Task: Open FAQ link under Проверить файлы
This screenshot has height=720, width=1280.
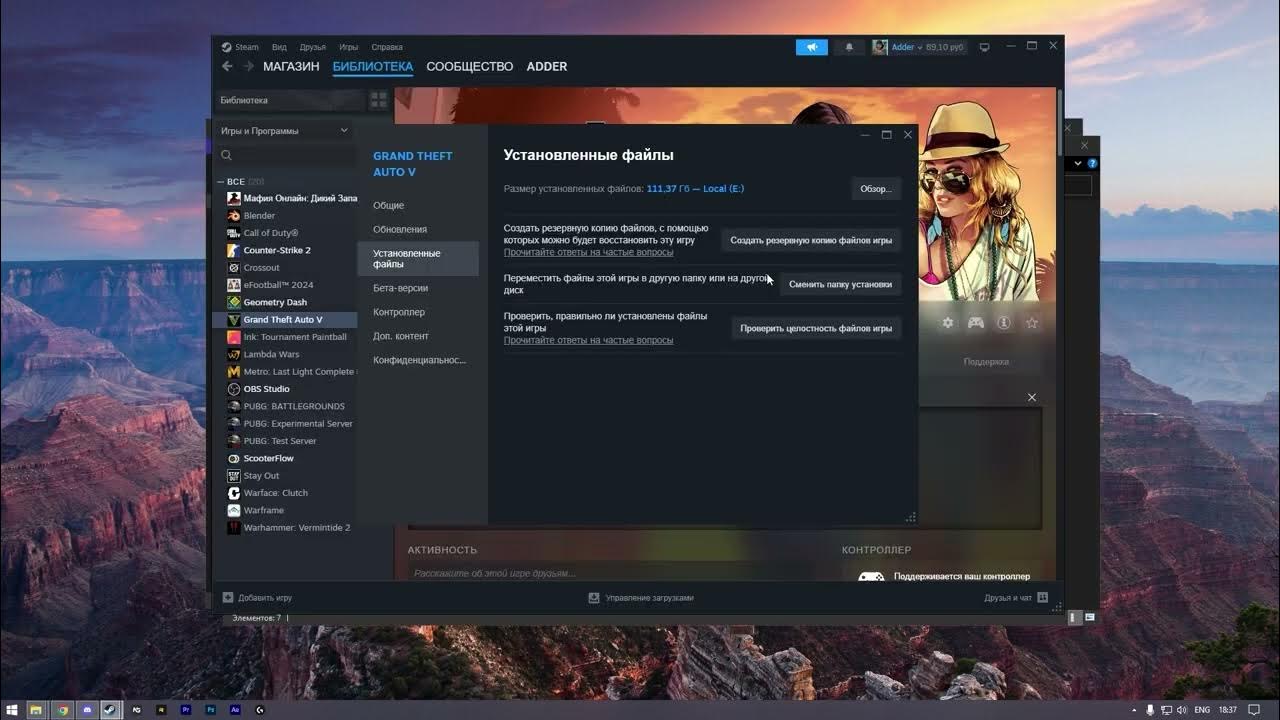Action: pos(588,340)
